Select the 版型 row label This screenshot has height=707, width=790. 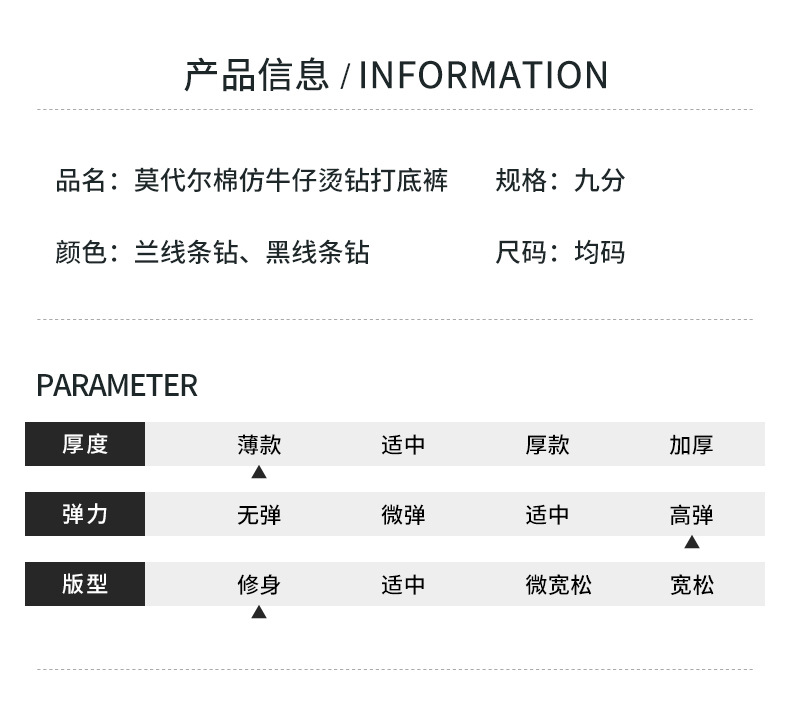click(85, 584)
